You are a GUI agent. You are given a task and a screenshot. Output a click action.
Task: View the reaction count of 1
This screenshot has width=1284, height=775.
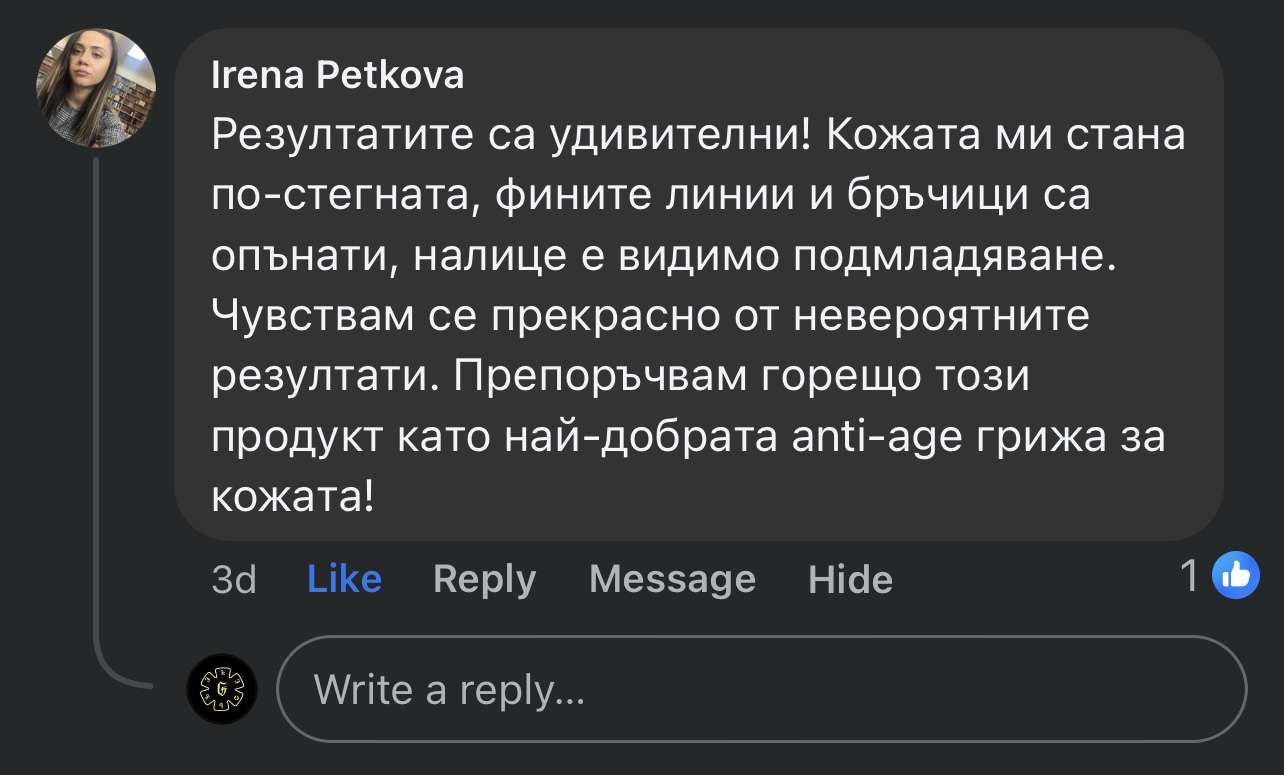point(1190,576)
